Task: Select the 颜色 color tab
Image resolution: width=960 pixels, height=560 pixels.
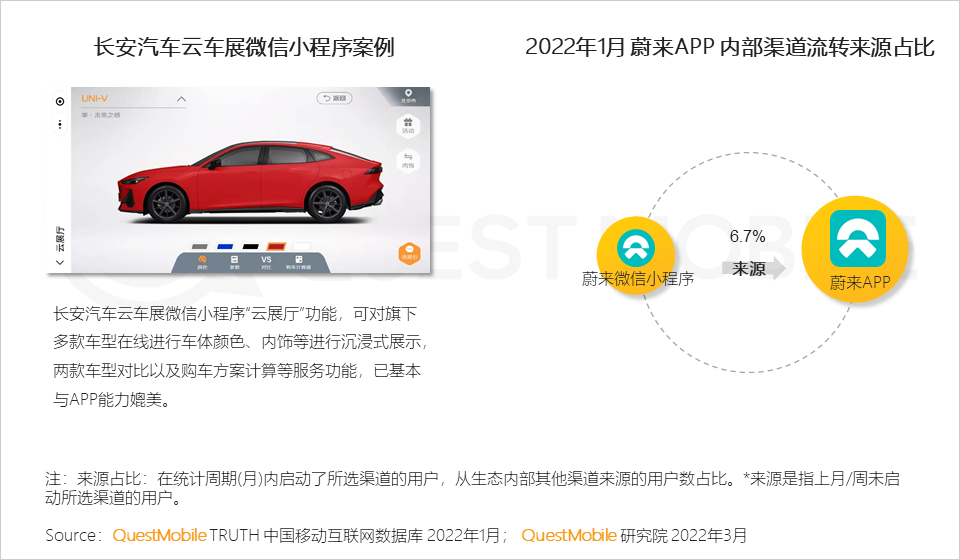Action: (x=202, y=262)
